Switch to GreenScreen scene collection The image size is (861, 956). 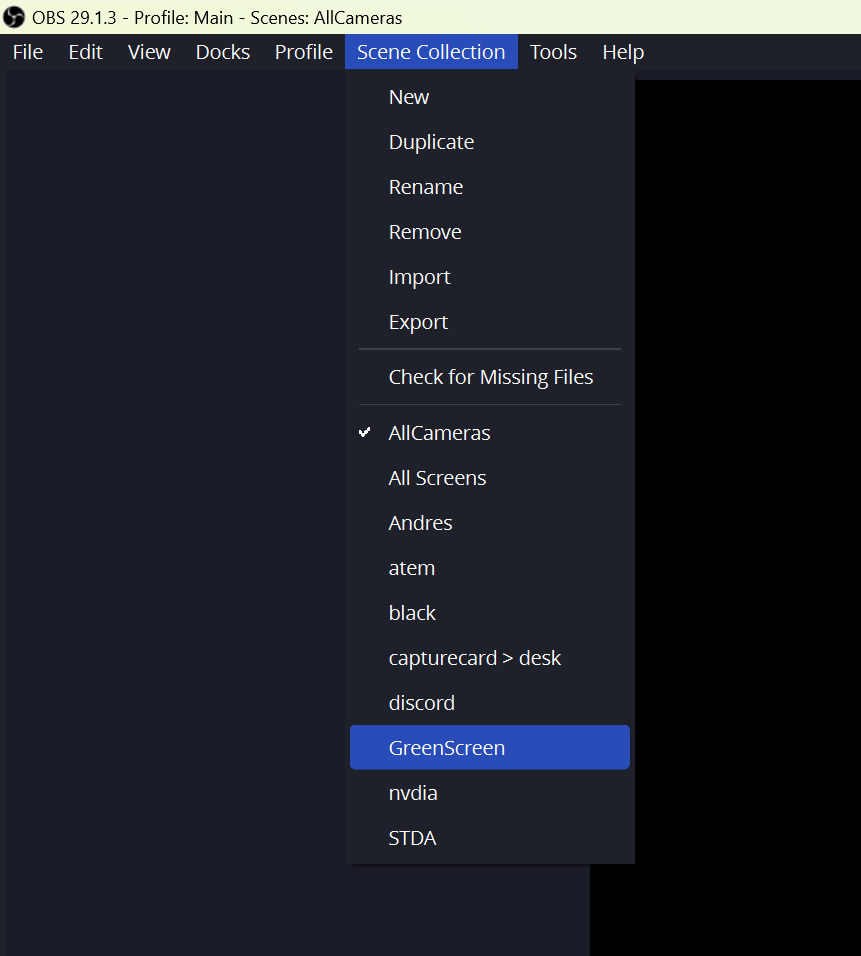490,747
